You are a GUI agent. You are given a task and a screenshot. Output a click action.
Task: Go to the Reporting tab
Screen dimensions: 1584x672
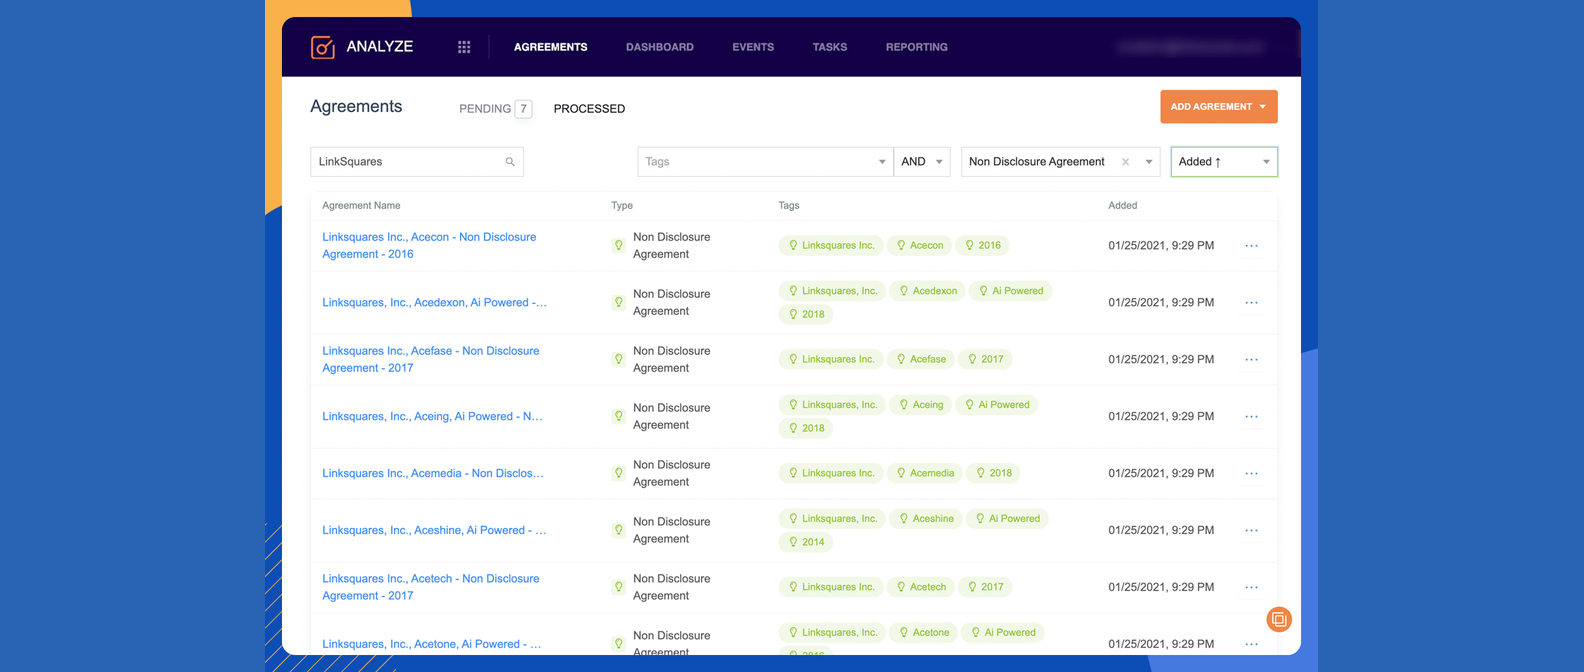coord(916,47)
